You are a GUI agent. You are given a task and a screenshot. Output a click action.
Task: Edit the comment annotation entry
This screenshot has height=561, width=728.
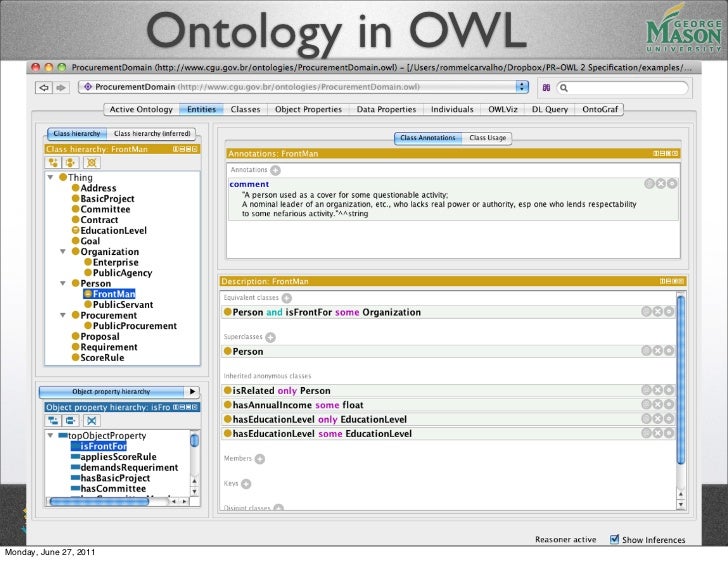672,184
